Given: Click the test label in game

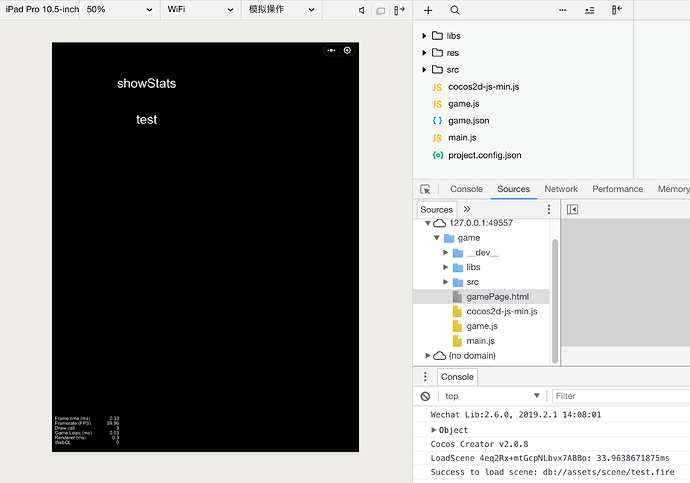Looking at the screenshot, I should (147, 120).
